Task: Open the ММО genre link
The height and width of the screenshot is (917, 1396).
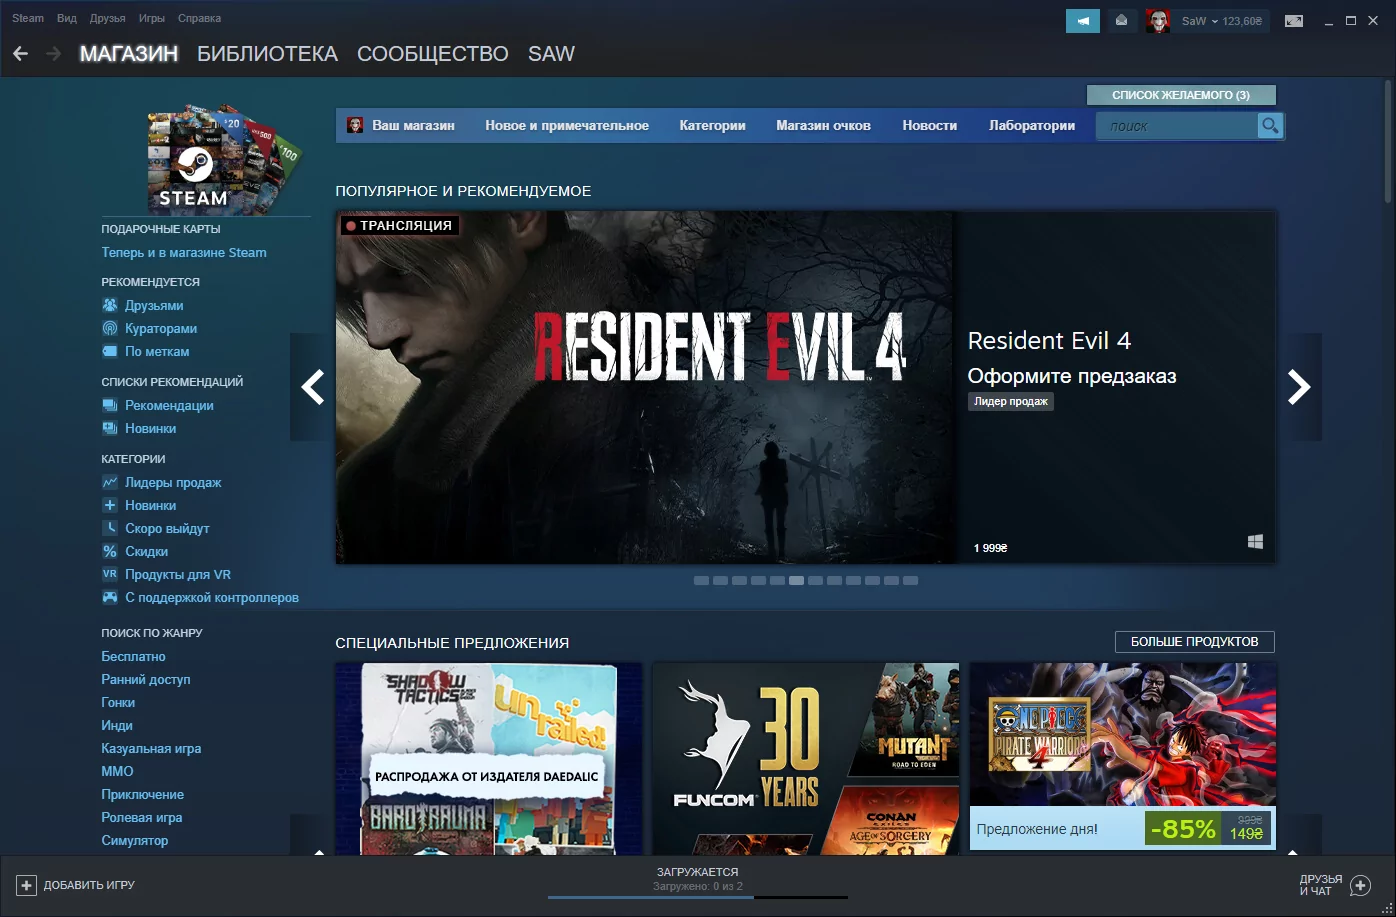Action: click(117, 771)
